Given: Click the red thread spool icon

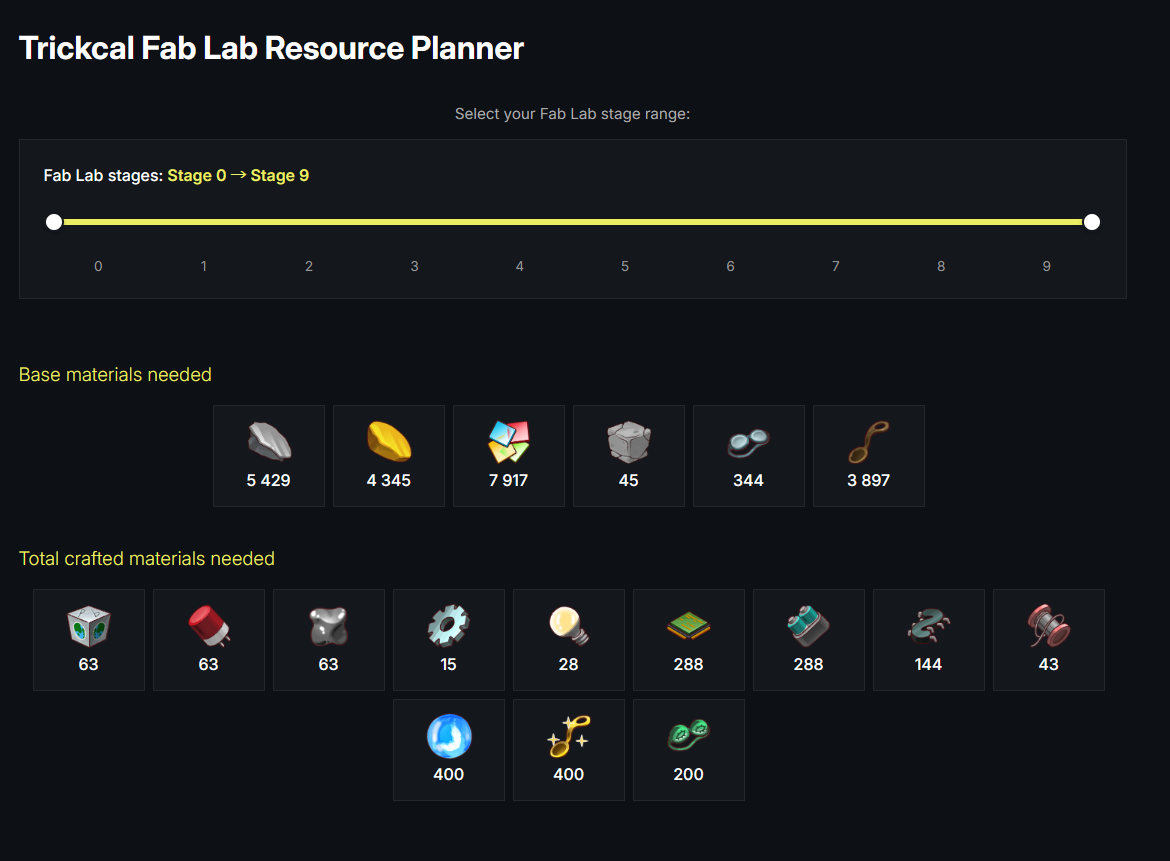Looking at the screenshot, I should click(1048, 626).
